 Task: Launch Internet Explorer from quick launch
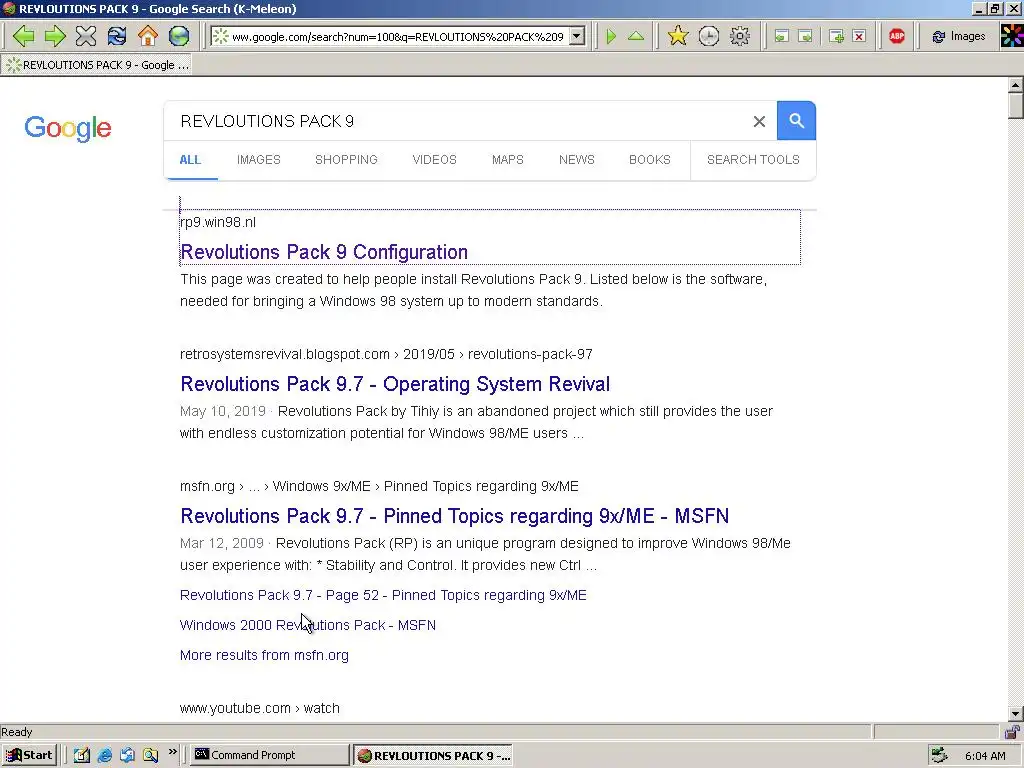pyautogui.click(x=104, y=756)
